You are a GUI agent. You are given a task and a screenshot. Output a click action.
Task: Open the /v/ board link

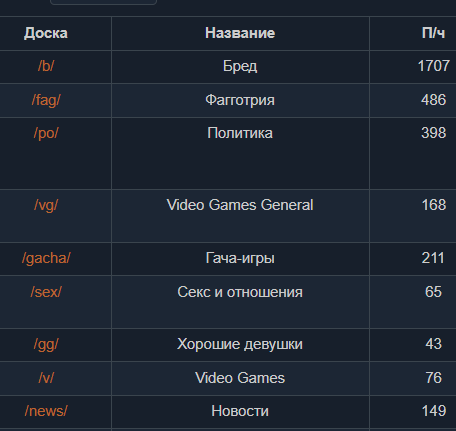(46, 378)
